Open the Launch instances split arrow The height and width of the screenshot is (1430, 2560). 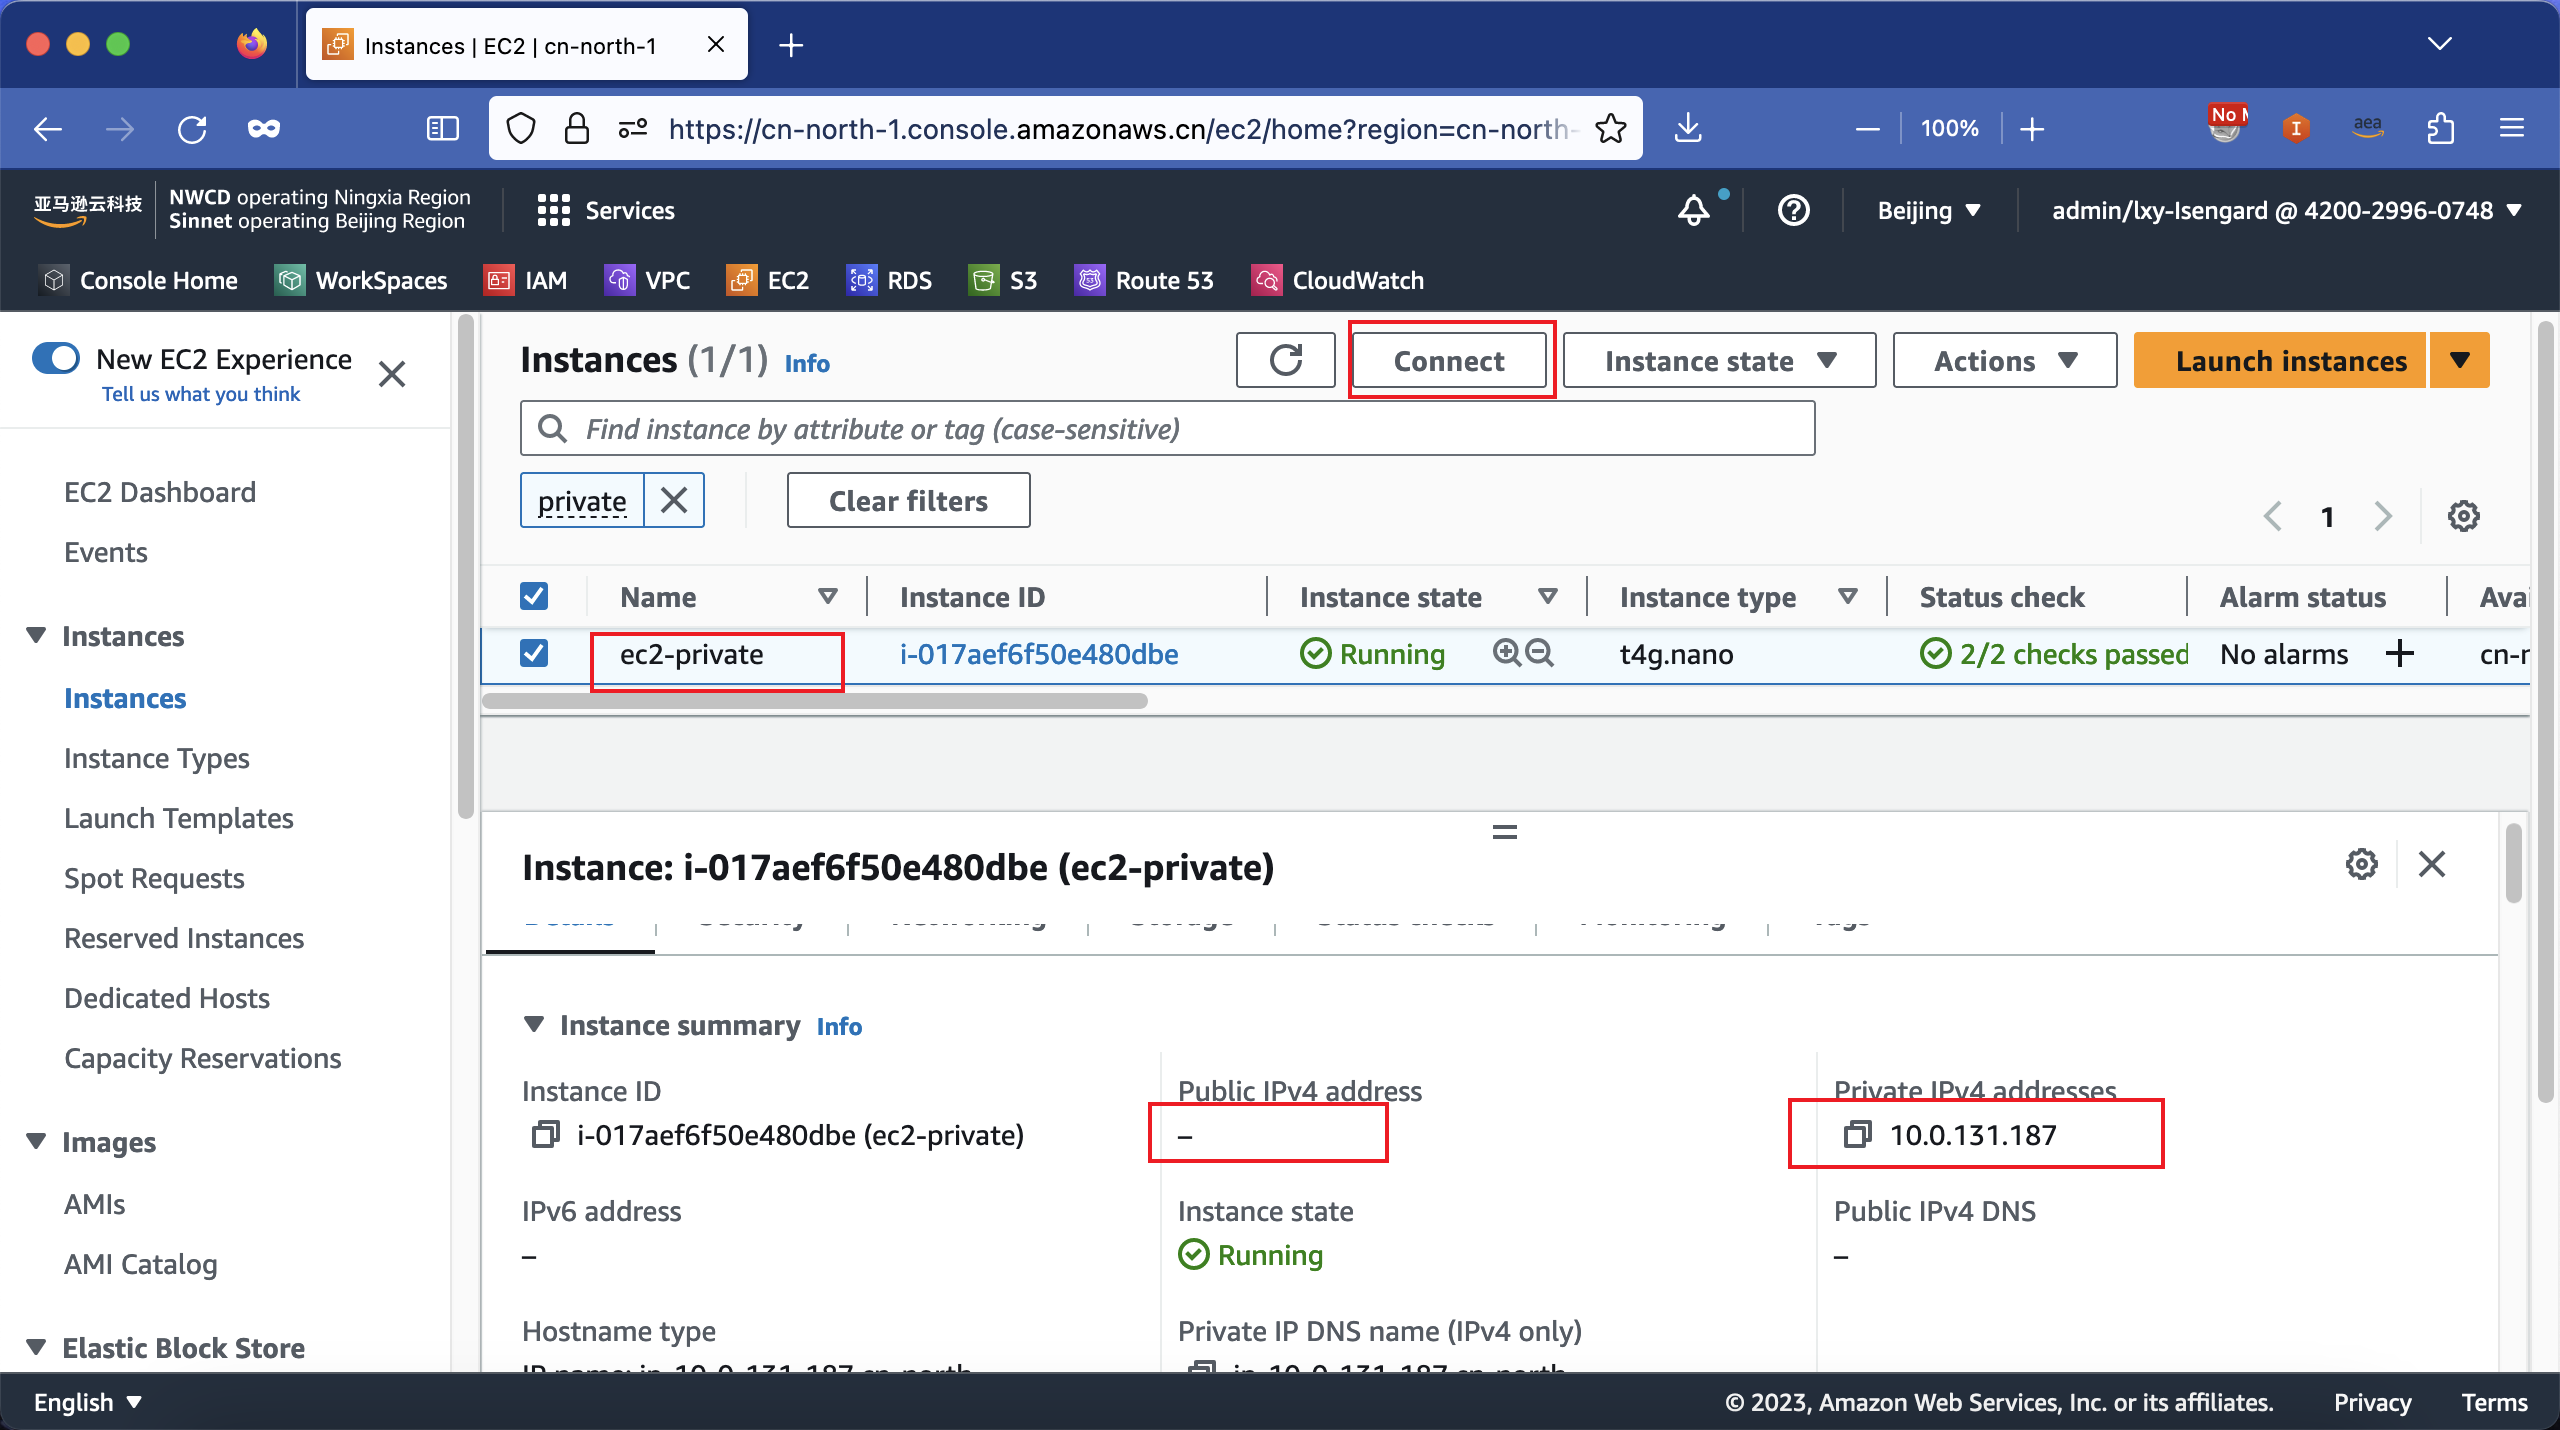coord(2460,360)
